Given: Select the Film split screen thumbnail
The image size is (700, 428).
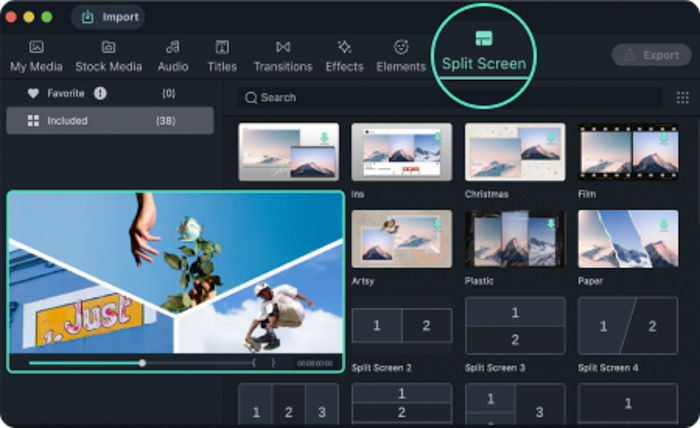Looking at the screenshot, I should point(628,152).
